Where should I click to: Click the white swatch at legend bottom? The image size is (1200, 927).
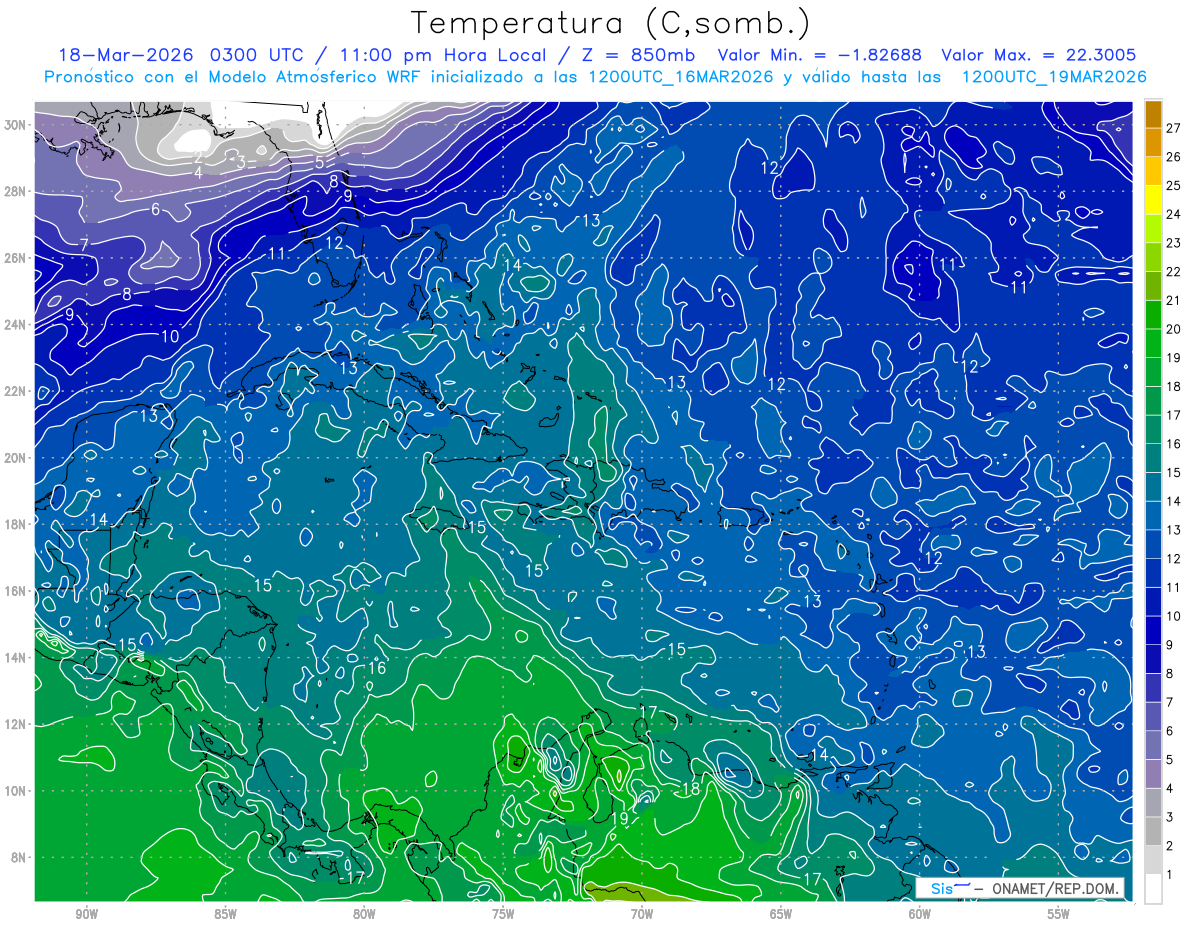[1153, 889]
